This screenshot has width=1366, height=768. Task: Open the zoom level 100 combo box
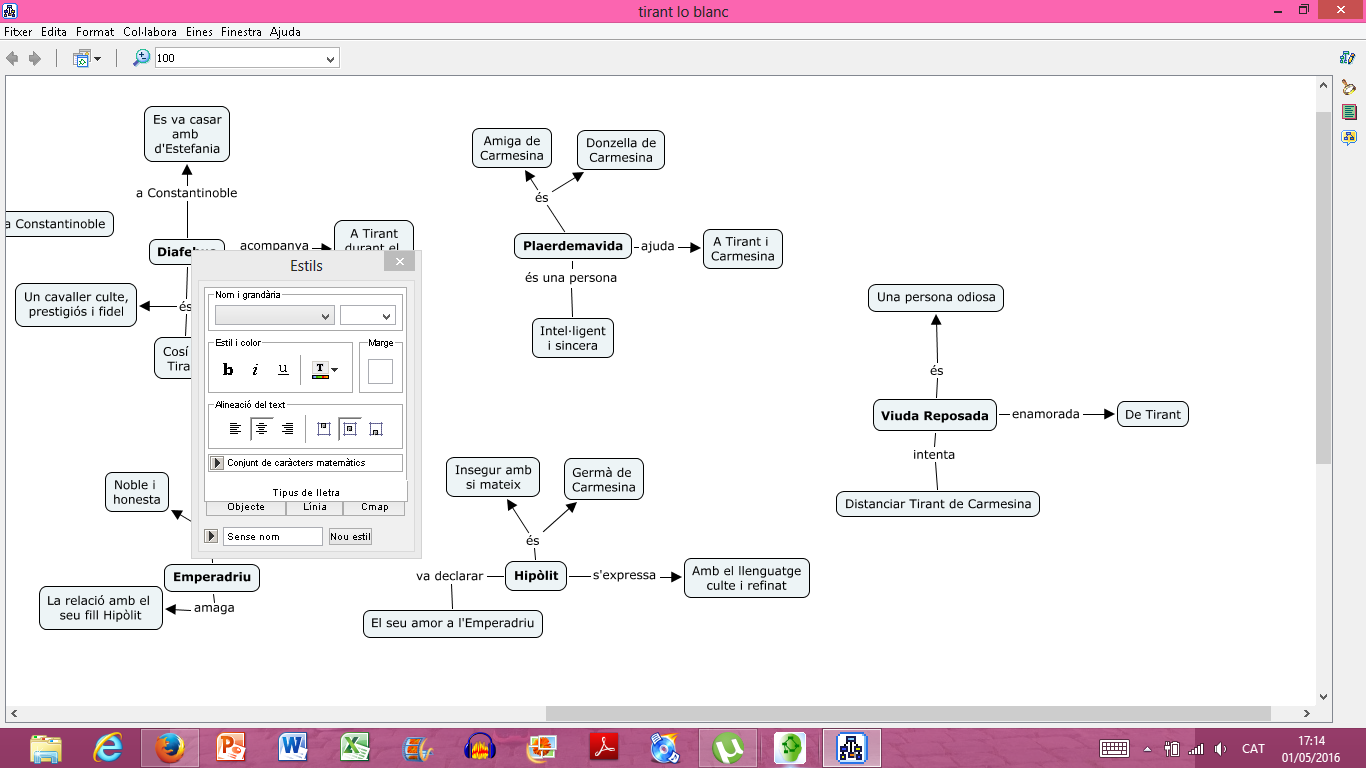coord(247,58)
